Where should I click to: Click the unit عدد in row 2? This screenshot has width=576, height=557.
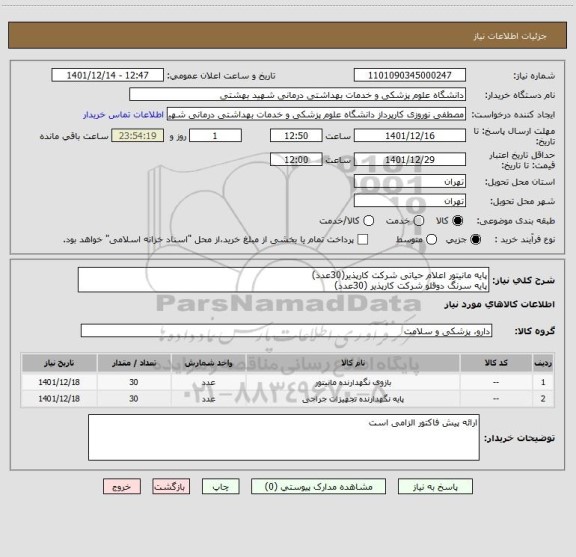pos(208,399)
